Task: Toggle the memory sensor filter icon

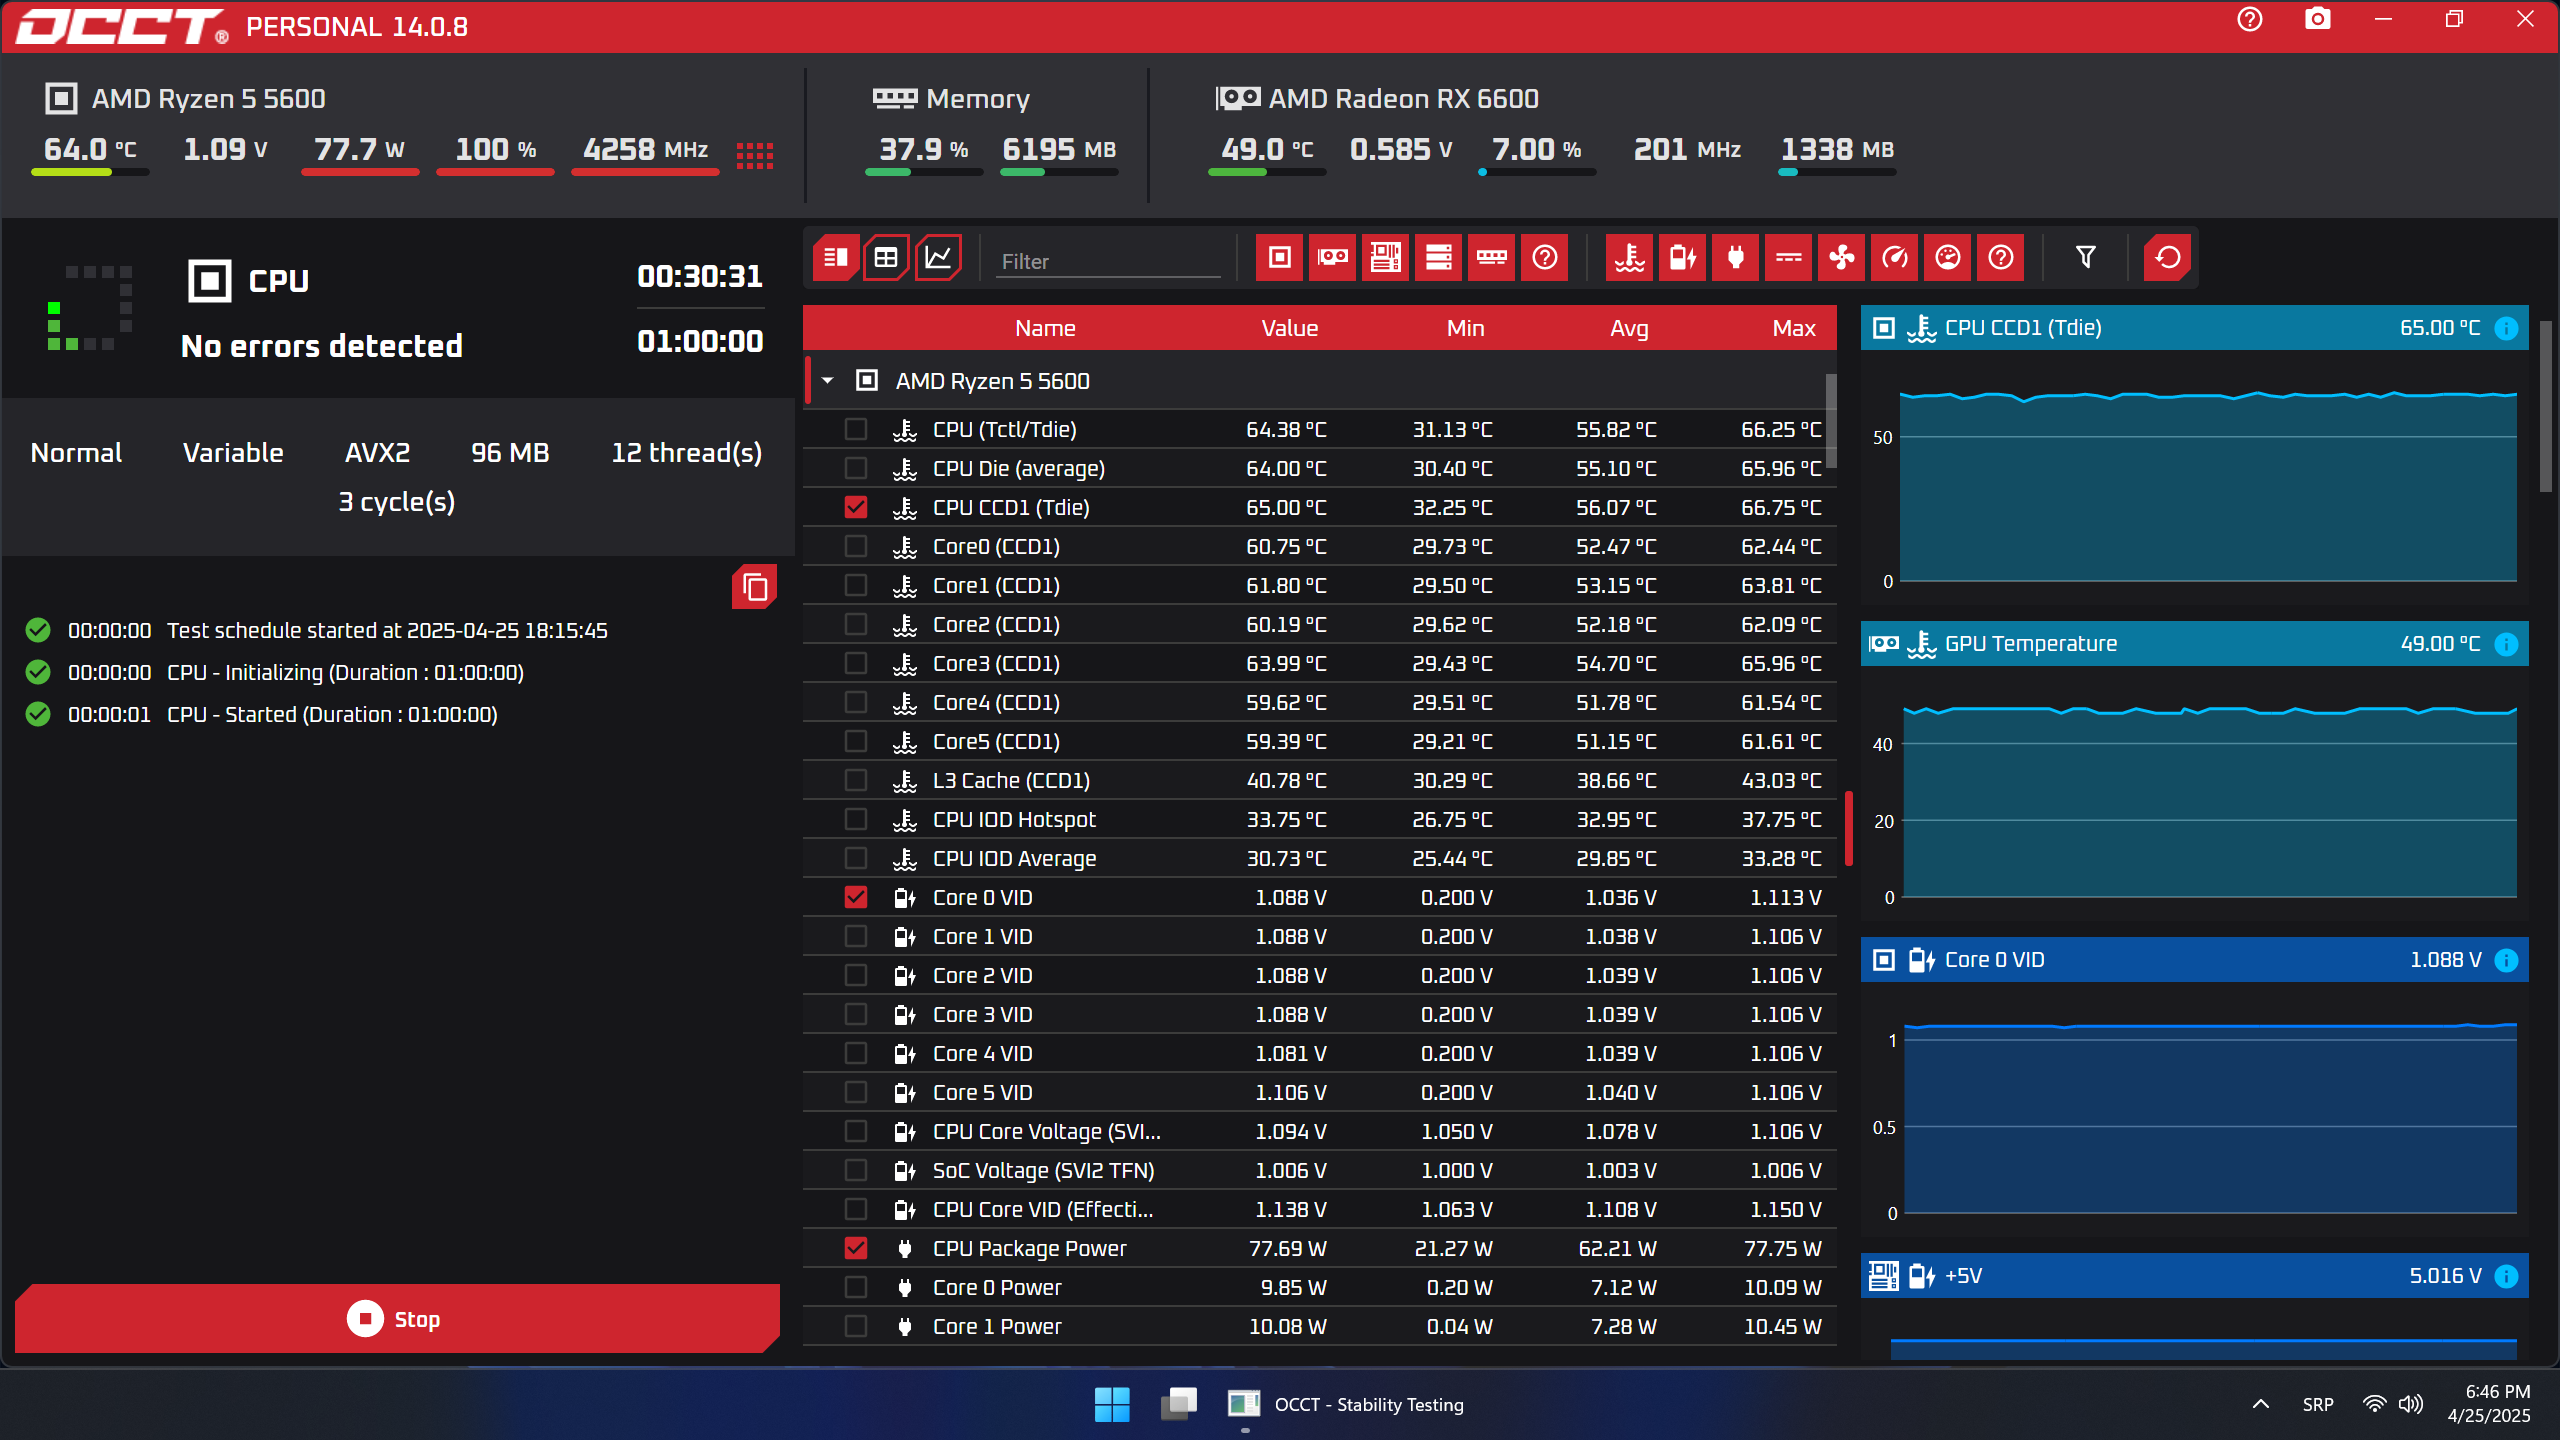Action: [x=1491, y=258]
